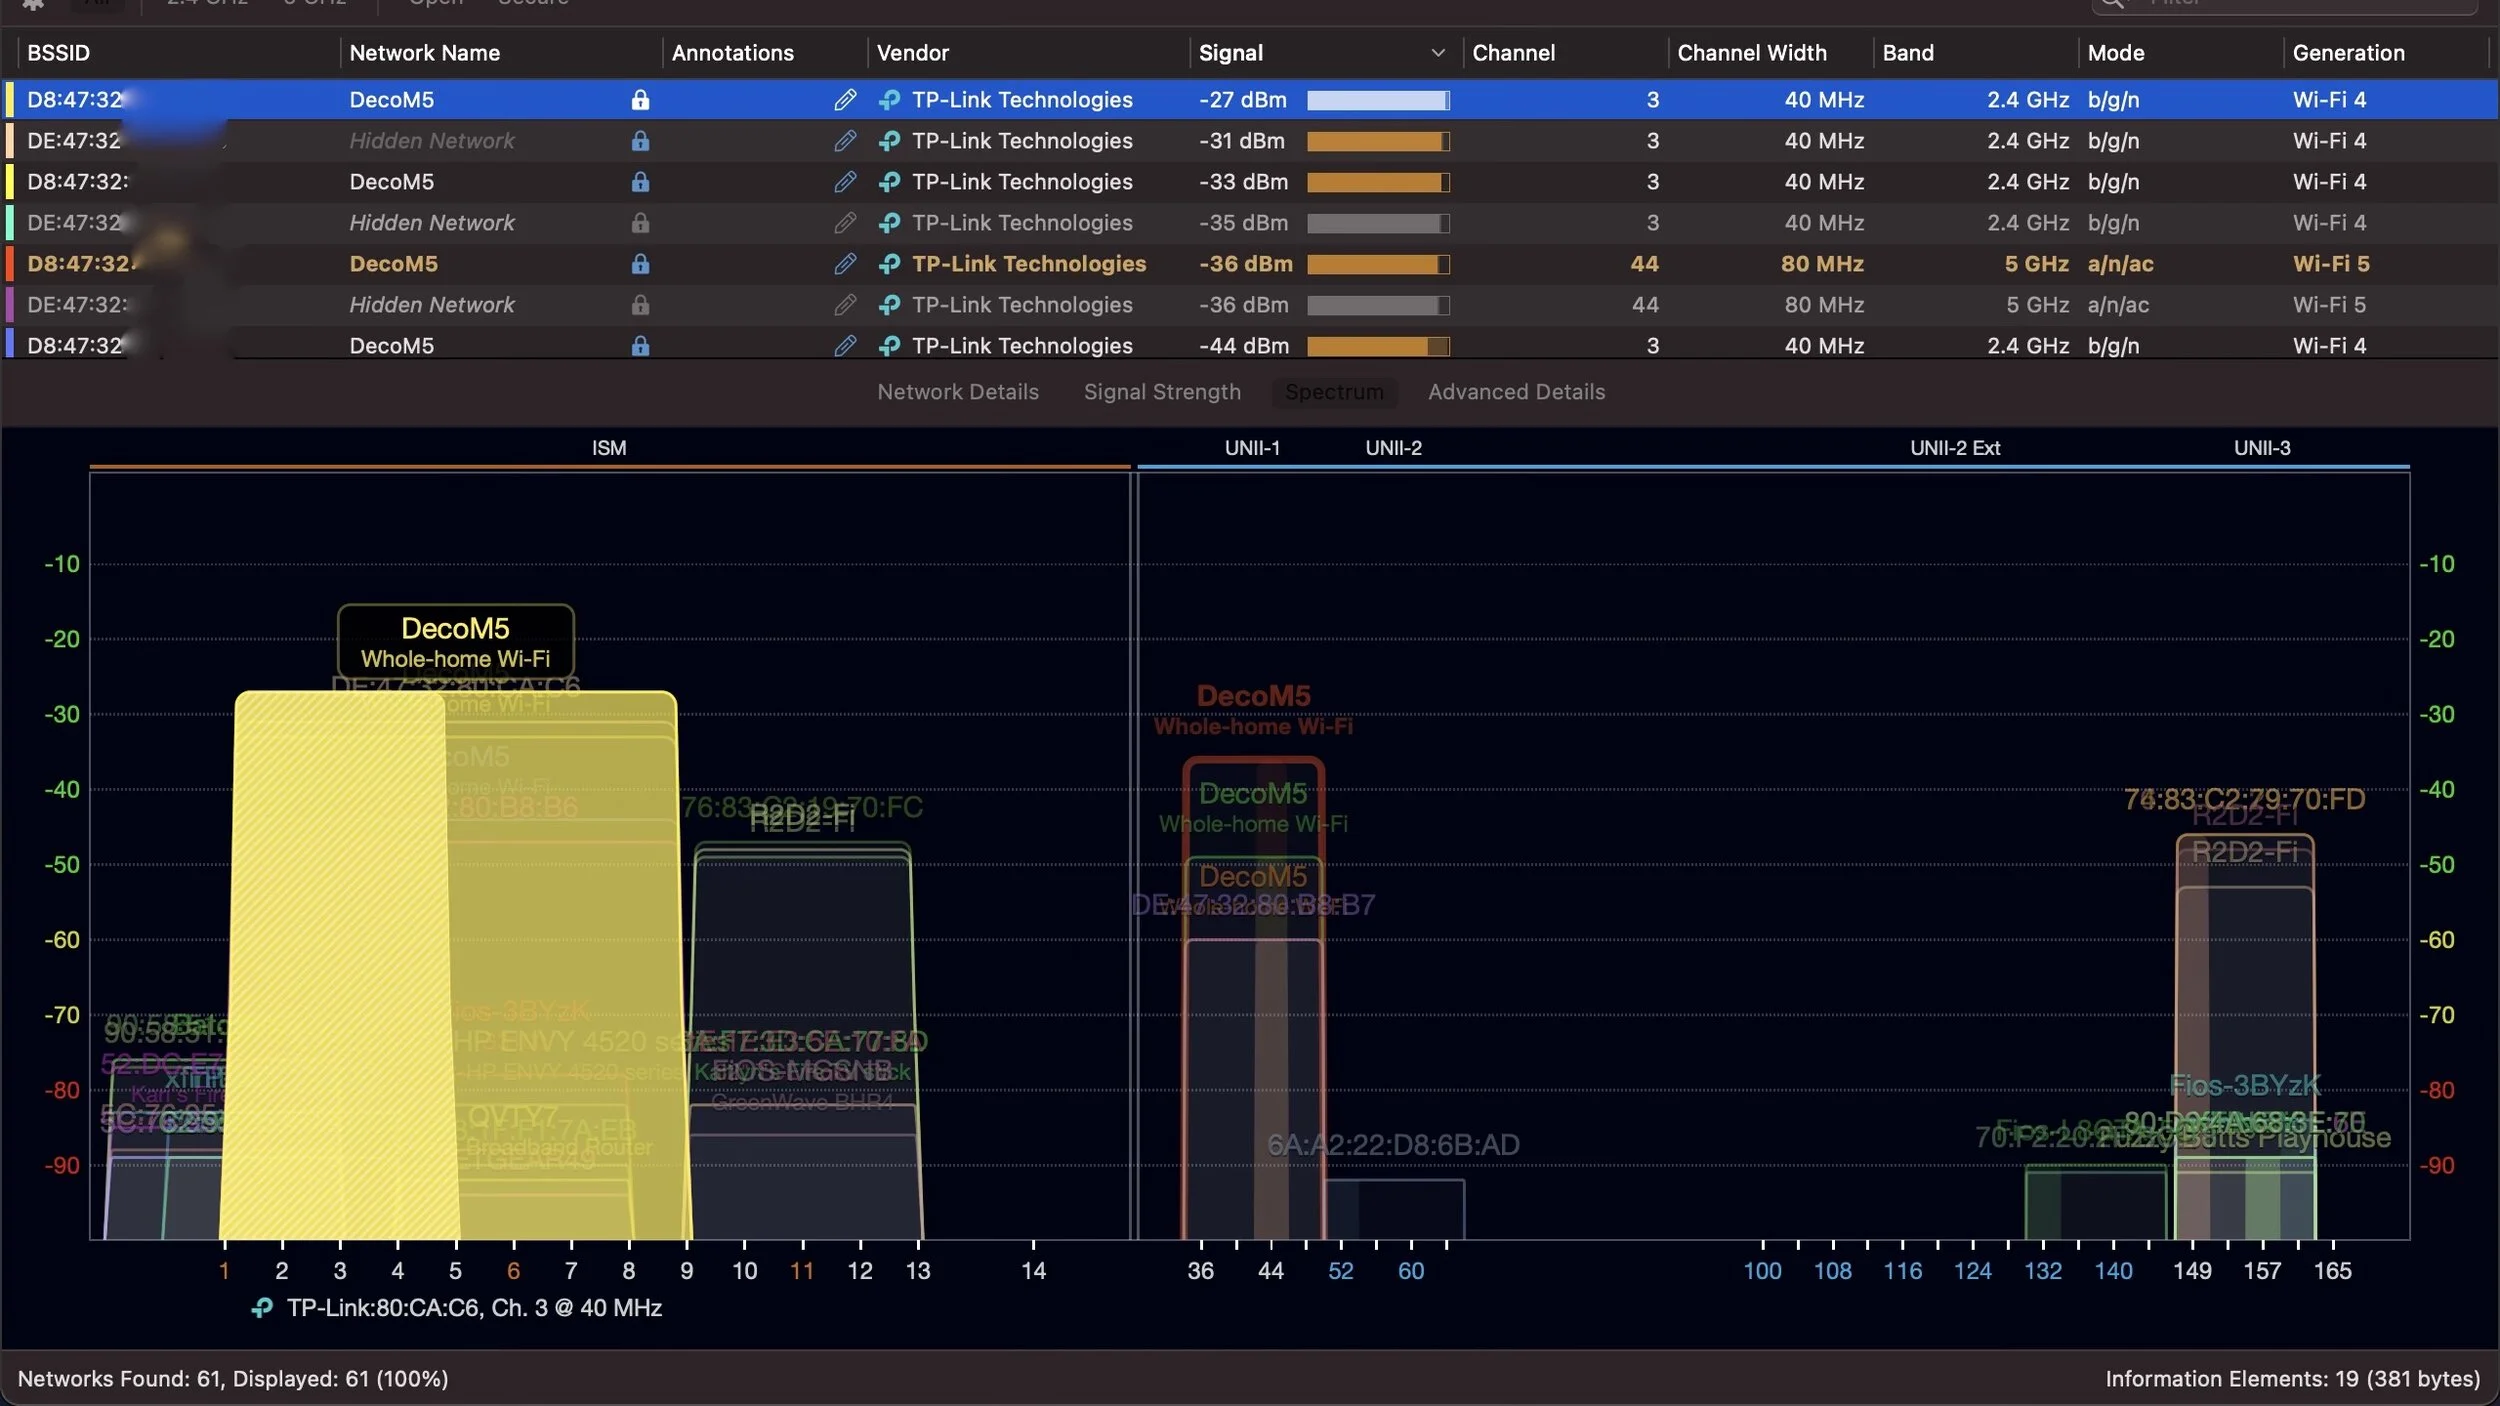Click the lock icon in the -33 dBm DecoM5 row
This screenshot has width=2500, height=1406.
pos(640,182)
